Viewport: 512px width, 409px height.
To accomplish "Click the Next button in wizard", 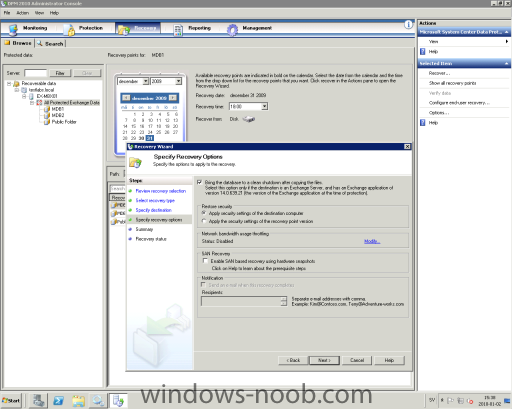I will click(x=324, y=360).
